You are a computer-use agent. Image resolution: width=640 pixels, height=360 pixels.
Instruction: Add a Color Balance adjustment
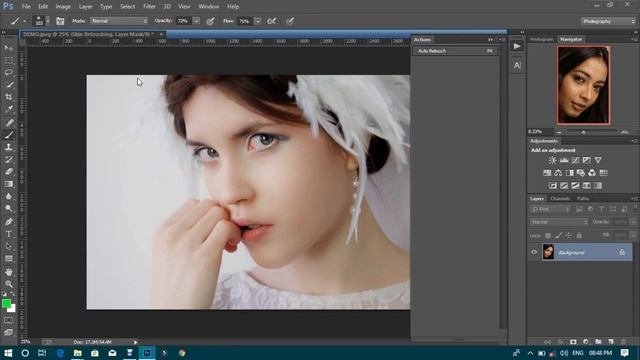(558, 173)
